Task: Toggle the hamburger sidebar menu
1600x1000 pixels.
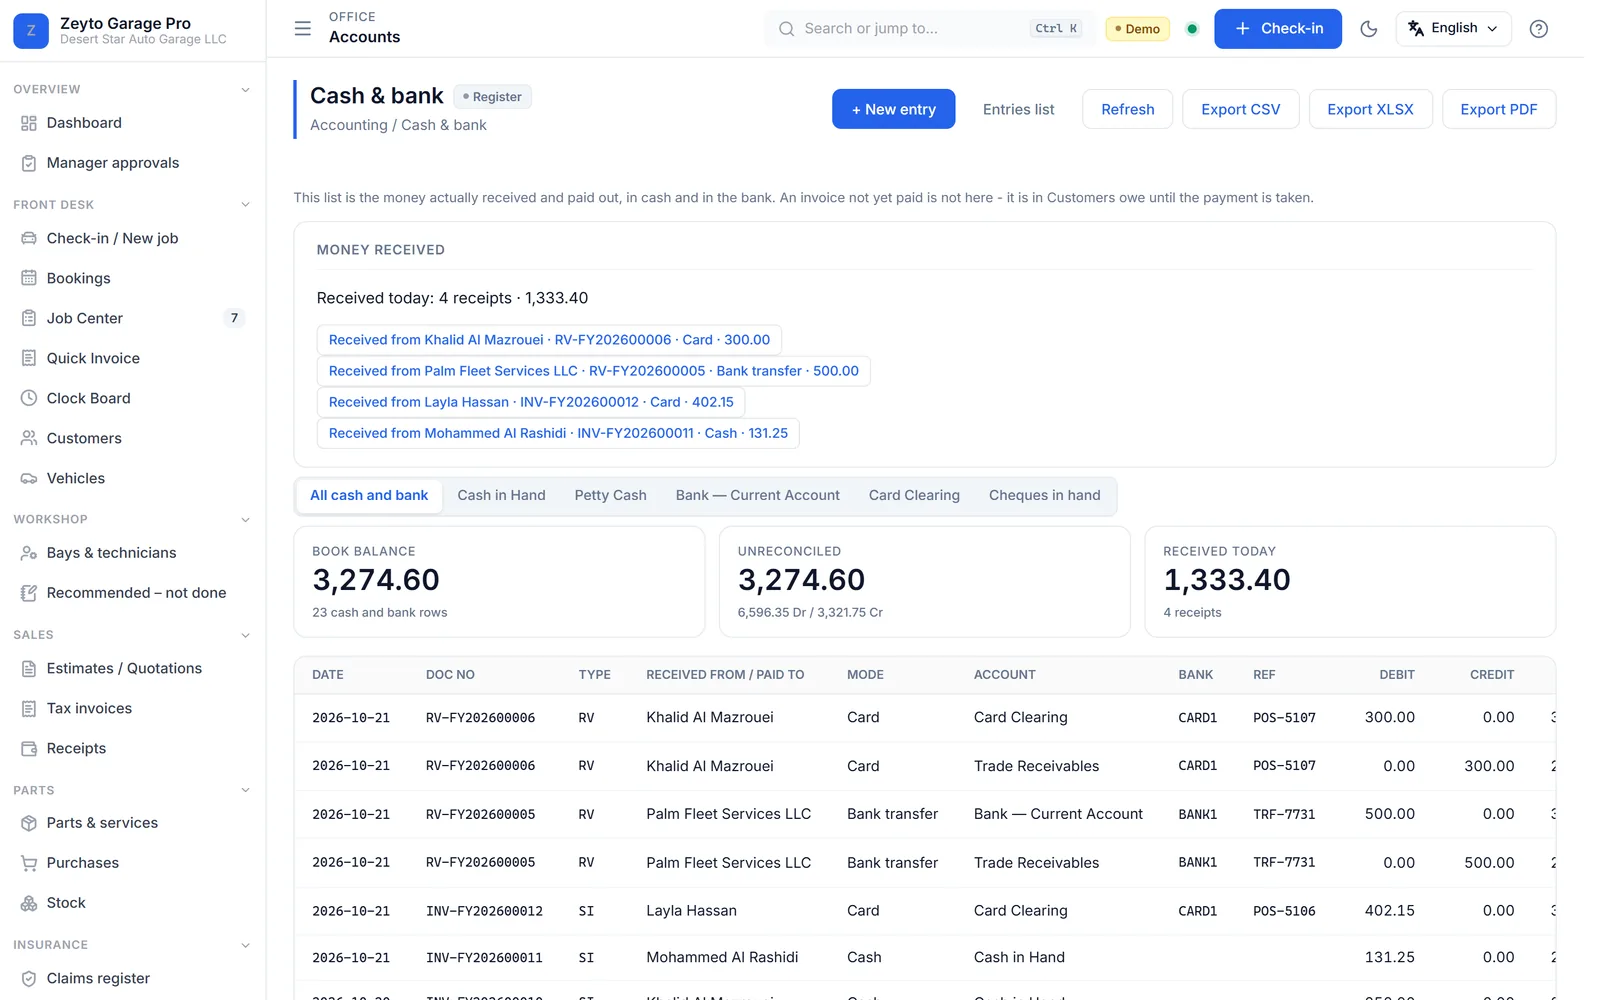Action: [x=302, y=28]
